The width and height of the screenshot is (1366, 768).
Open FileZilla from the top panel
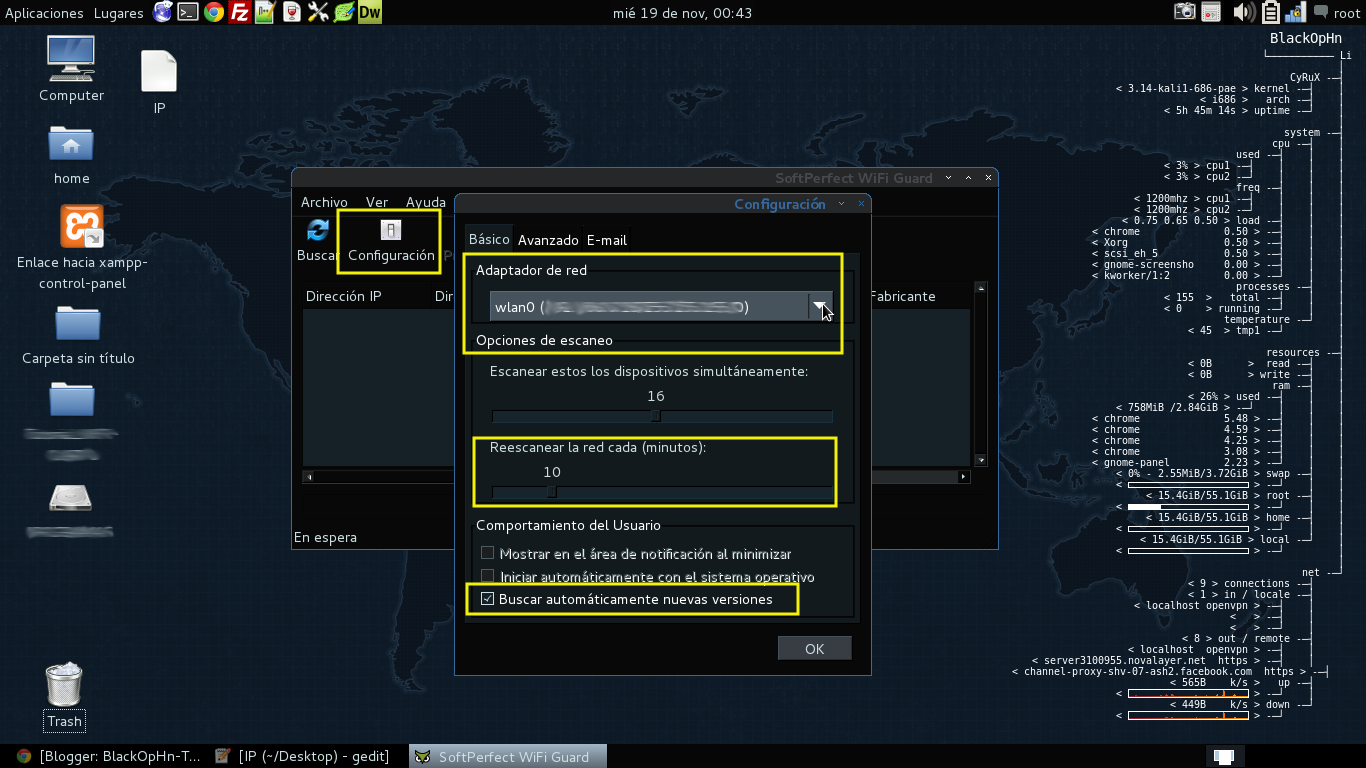[239, 12]
